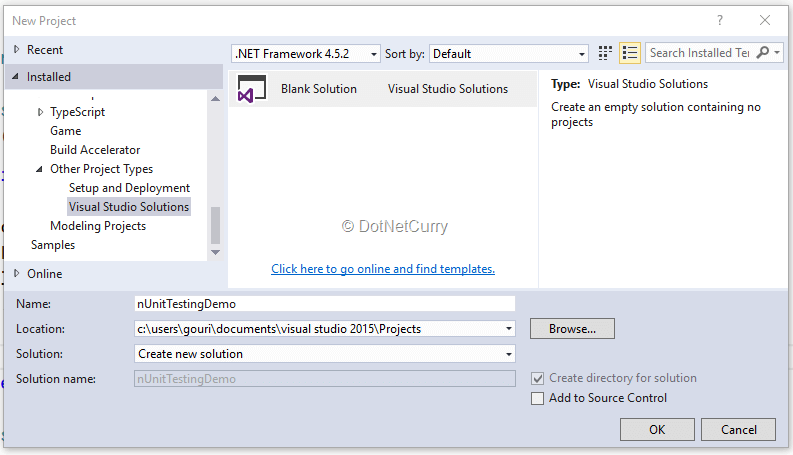793x455 pixels.
Task: Click the search magnifier icon
Action: click(x=762, y=53)
